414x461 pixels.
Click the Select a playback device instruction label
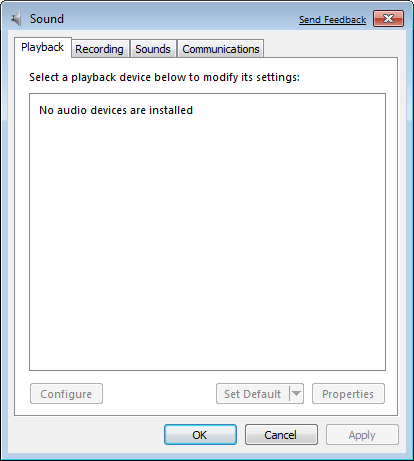(164, 77)
